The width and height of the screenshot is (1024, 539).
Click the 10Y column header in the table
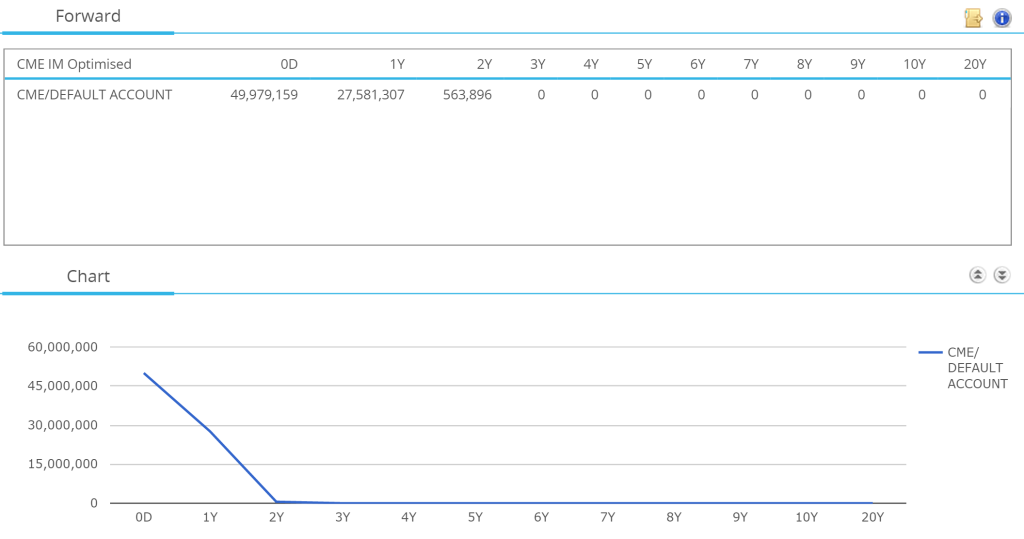[x=914, y=64]
